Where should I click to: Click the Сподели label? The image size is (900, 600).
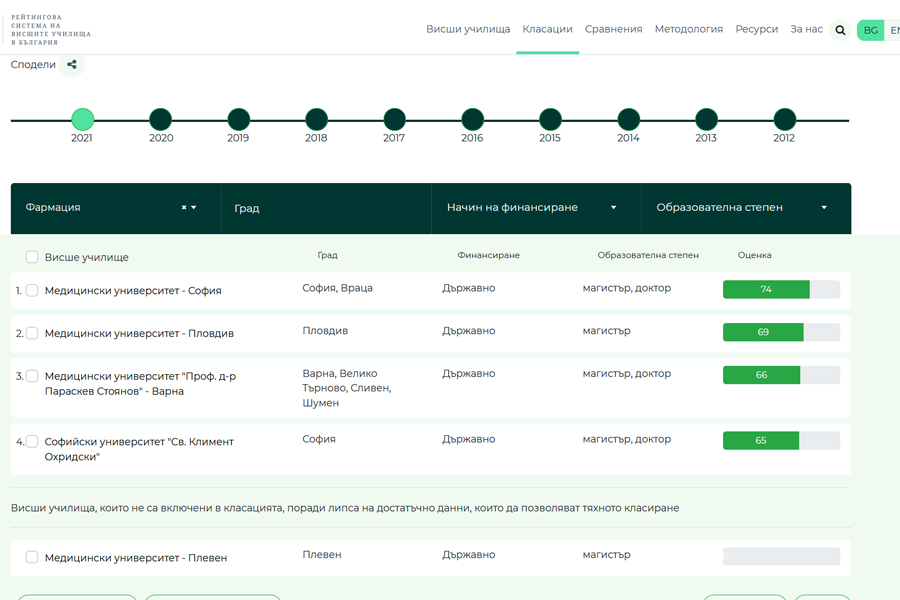coord(33,64)
